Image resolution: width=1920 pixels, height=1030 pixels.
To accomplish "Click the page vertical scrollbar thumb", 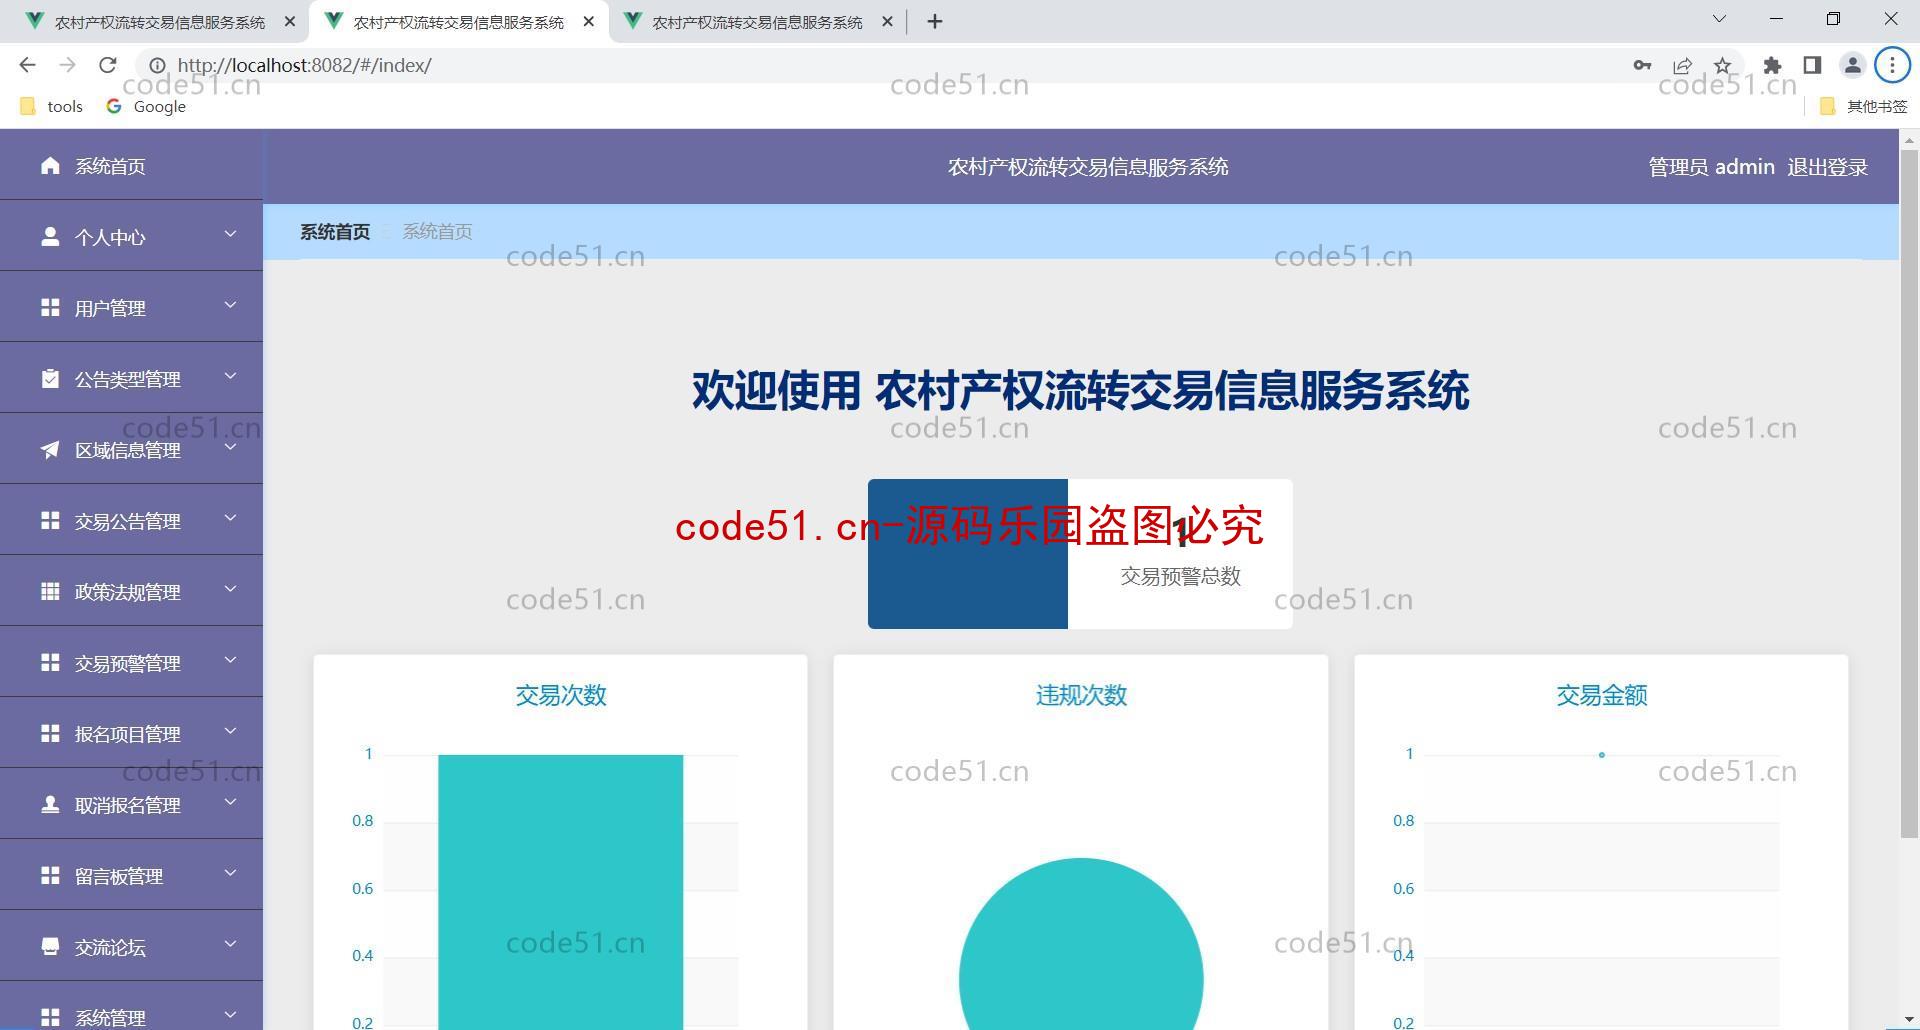I will coord(1909,494).
